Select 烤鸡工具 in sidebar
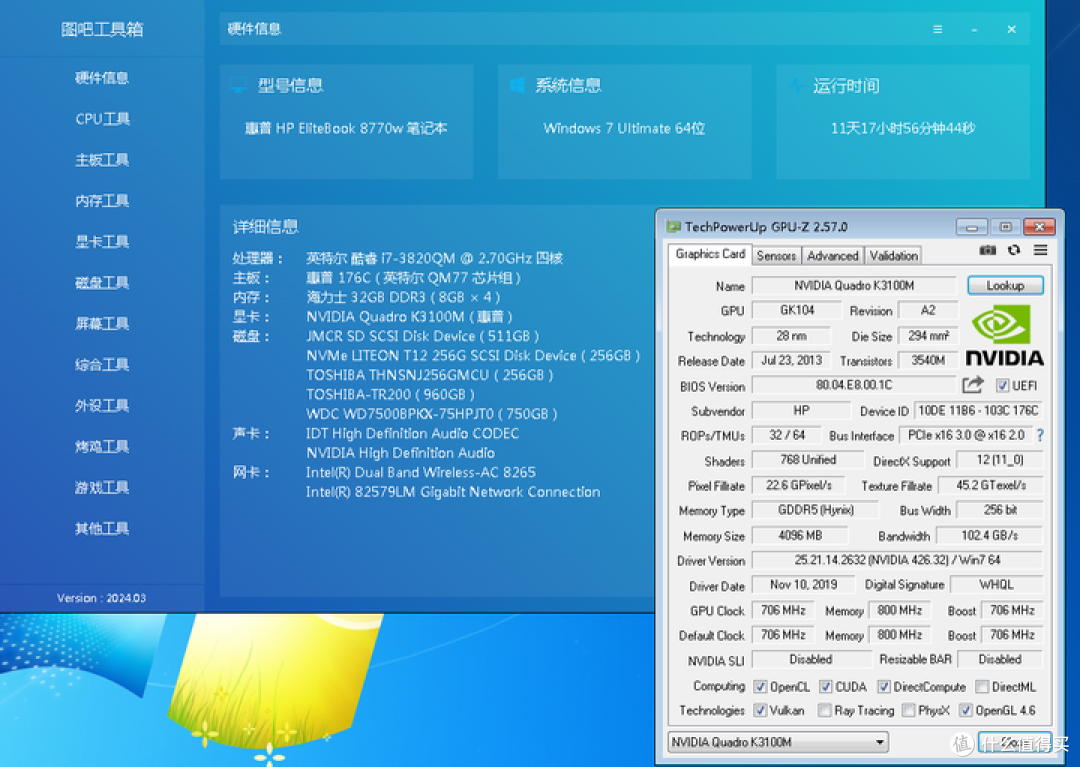The height and width of the screenshot is (767, 1080). tap(102, 447)
